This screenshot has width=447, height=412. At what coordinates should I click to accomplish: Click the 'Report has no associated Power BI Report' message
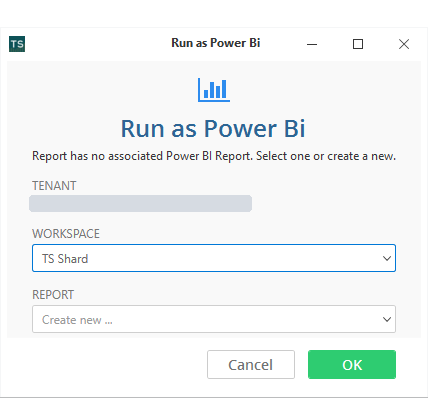pyautogui.click(x=214, y=156)
